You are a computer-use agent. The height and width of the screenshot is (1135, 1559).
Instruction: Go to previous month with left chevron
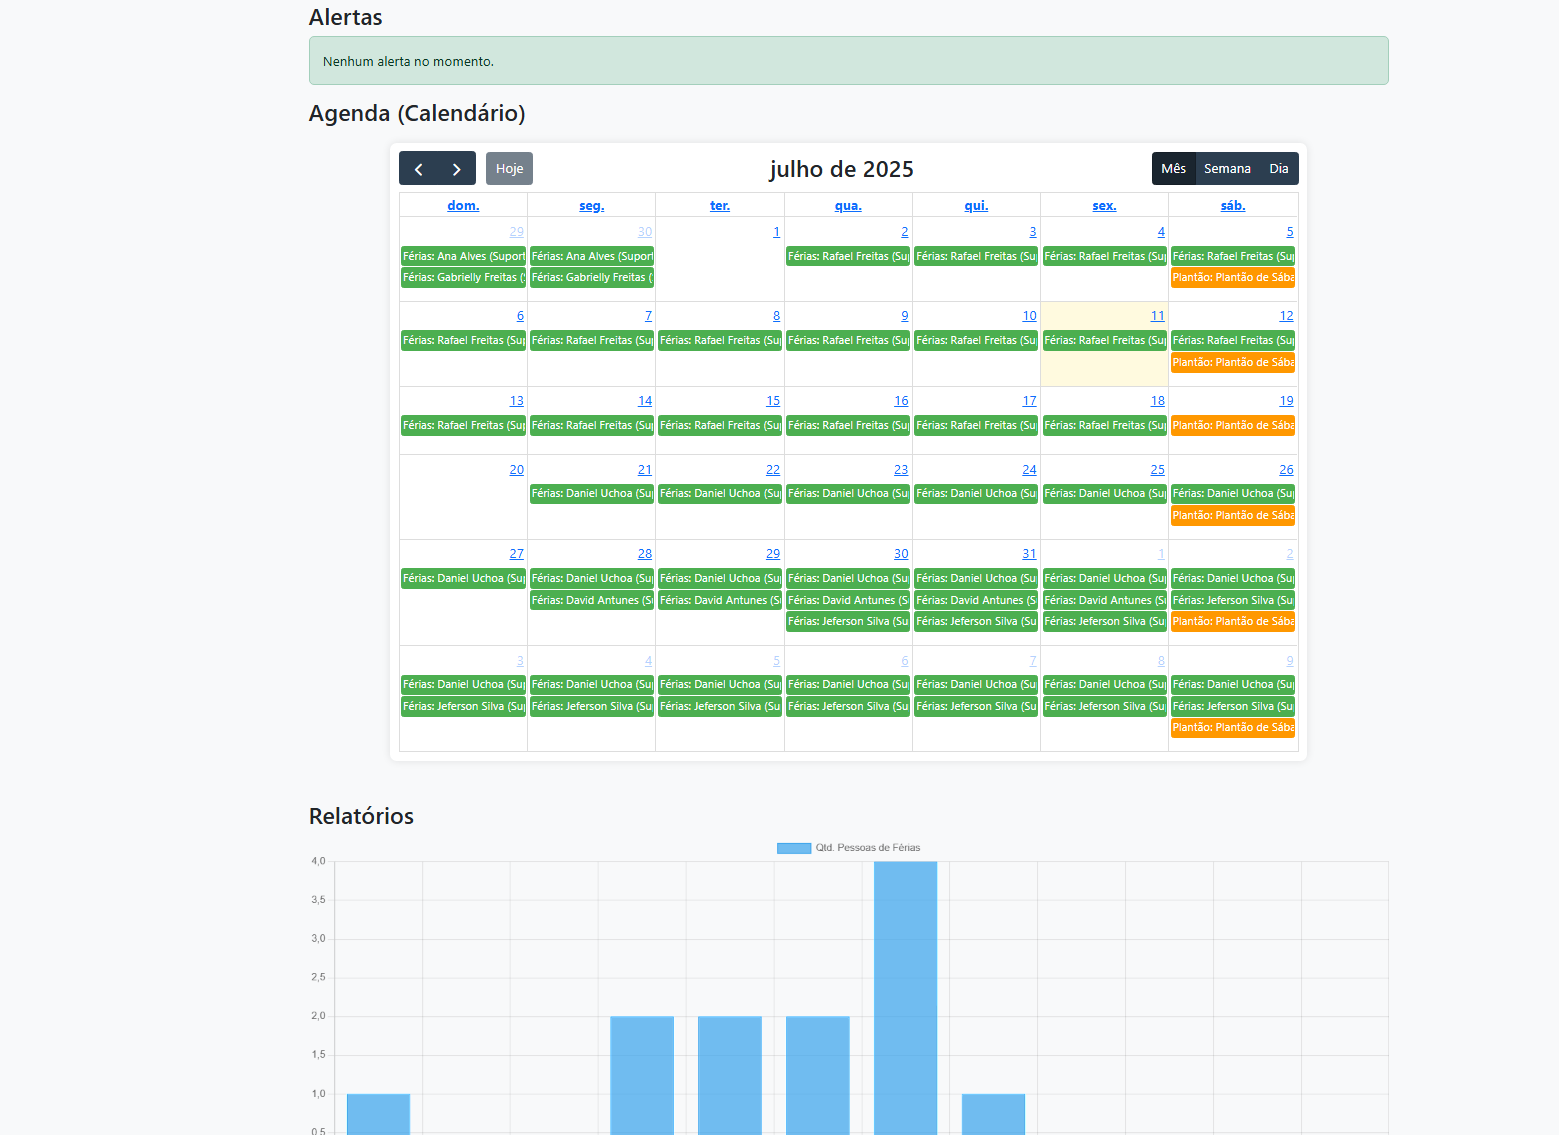click(418, 169)
